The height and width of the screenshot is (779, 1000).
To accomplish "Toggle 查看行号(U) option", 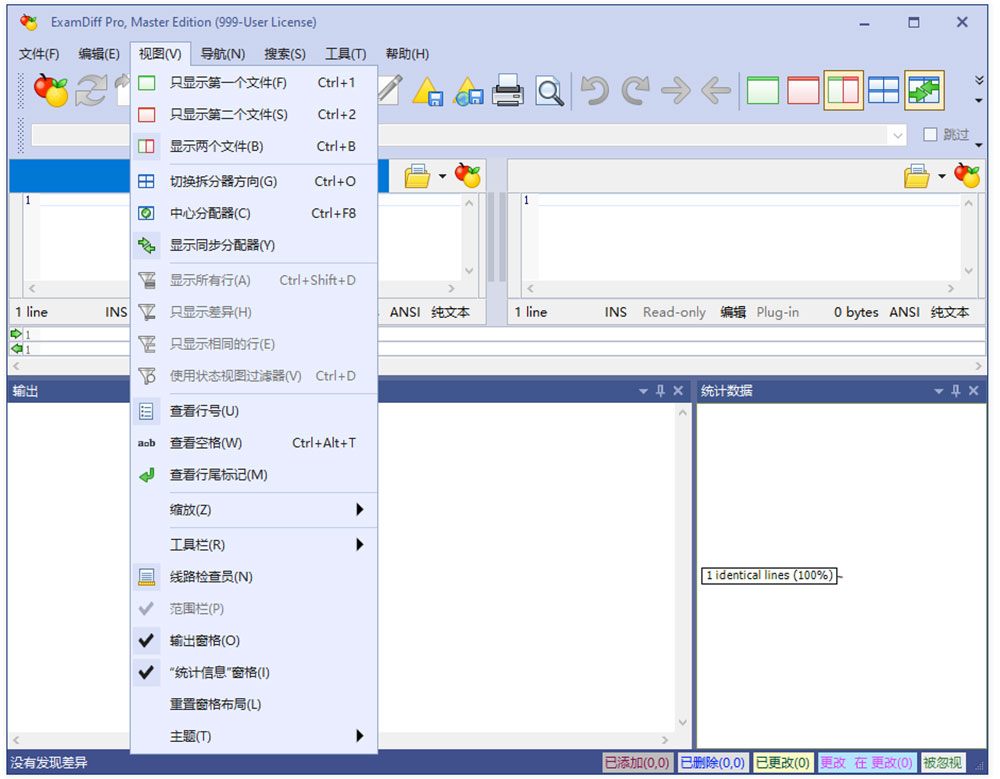I will (x=254, y=412).
